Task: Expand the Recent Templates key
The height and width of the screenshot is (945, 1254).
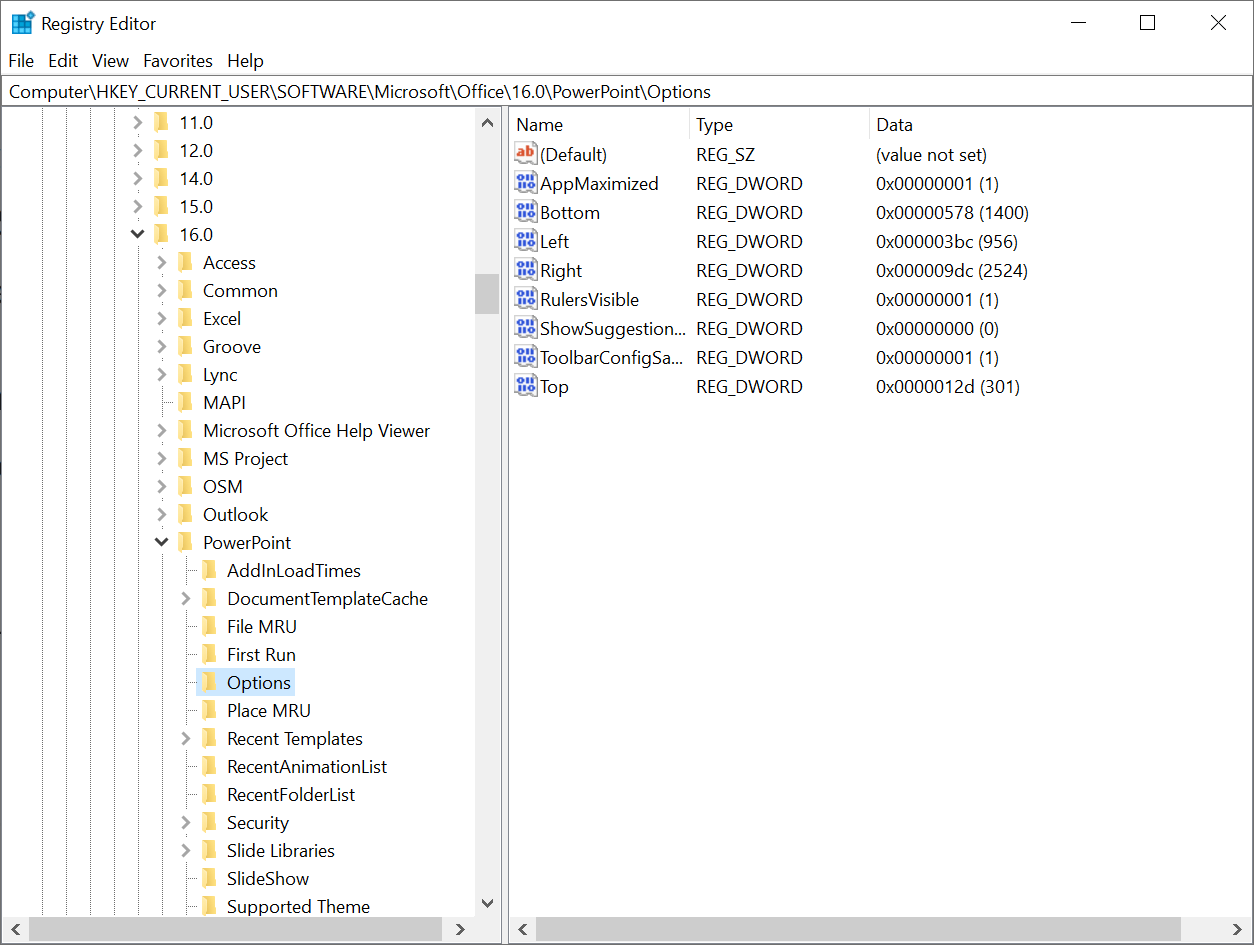Action: [186, 738]
